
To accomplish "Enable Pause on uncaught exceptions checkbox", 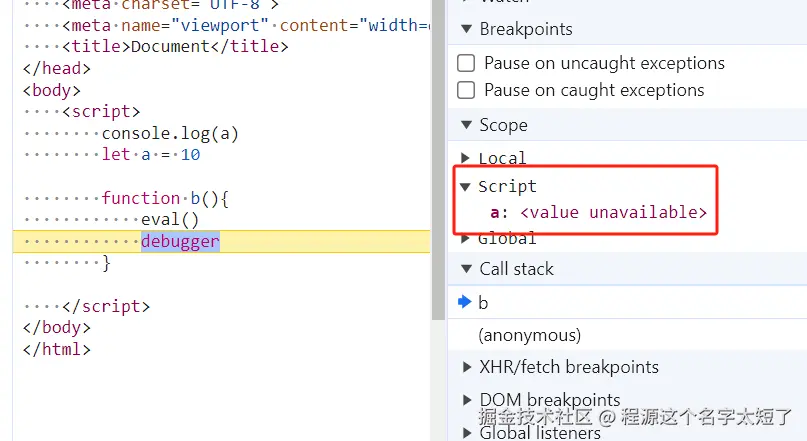I will point(466,63).
